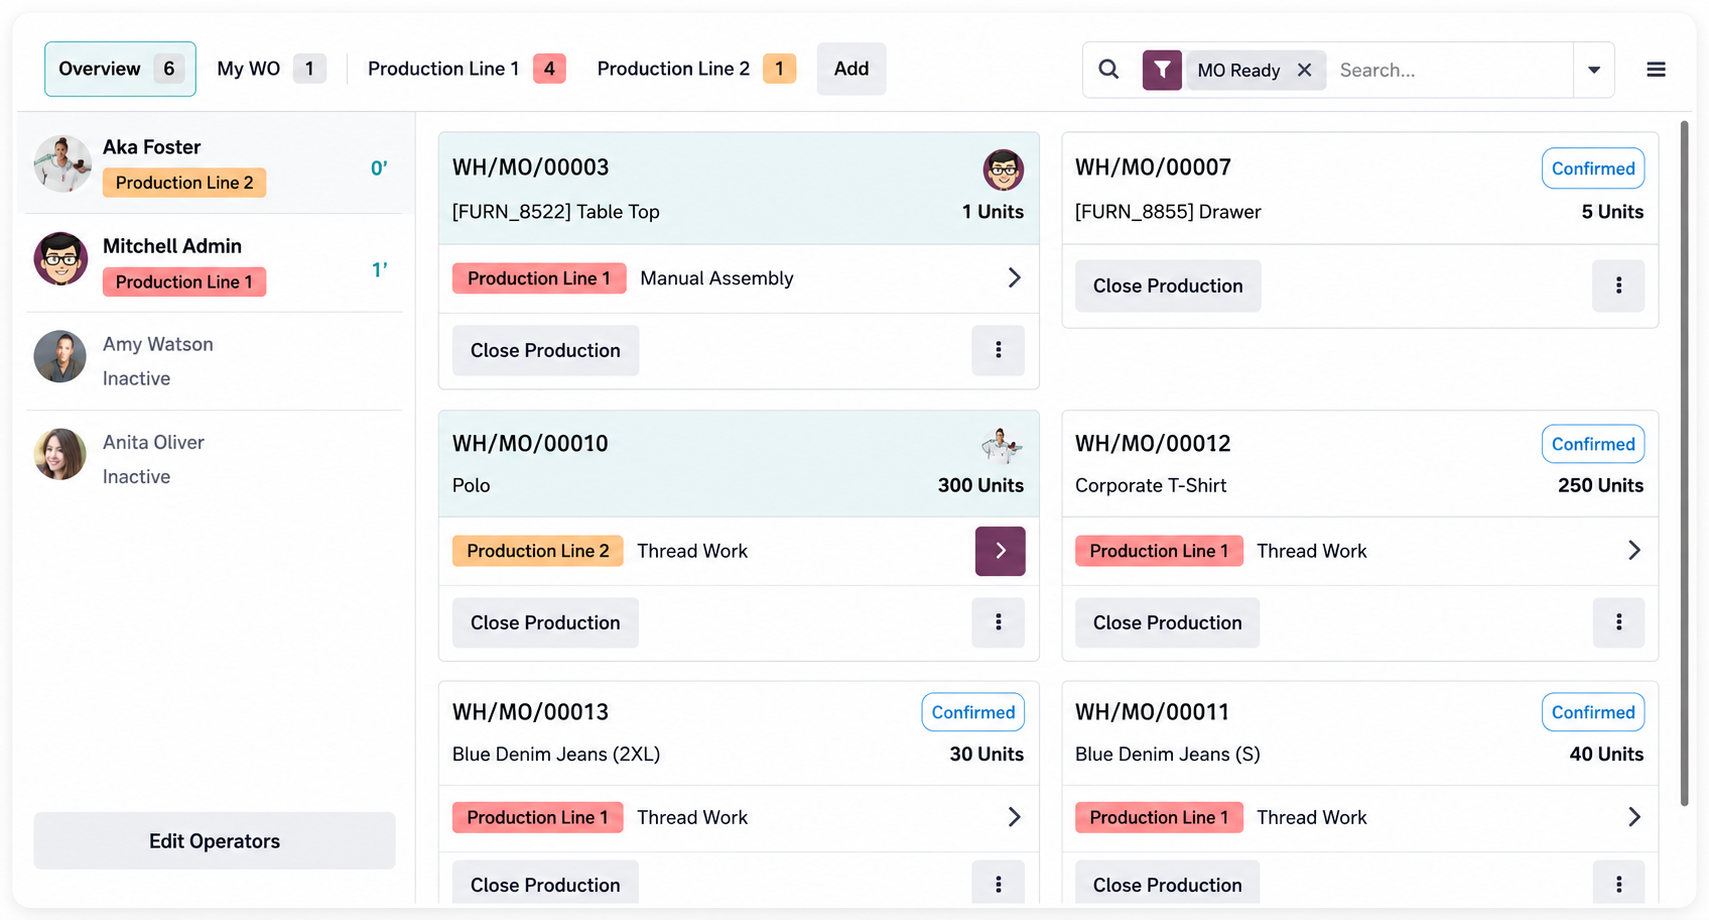Expand Thread Work chevron on WH/MO/00013

pos(1014,817)
